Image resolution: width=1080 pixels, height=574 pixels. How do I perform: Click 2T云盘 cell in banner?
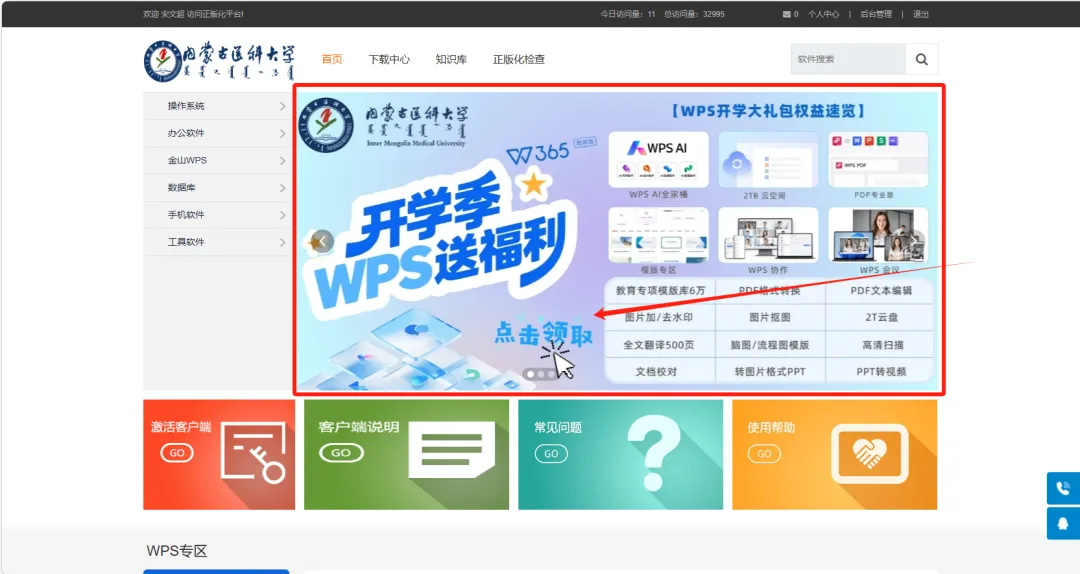pyautogui.click(x=881, y=318)
